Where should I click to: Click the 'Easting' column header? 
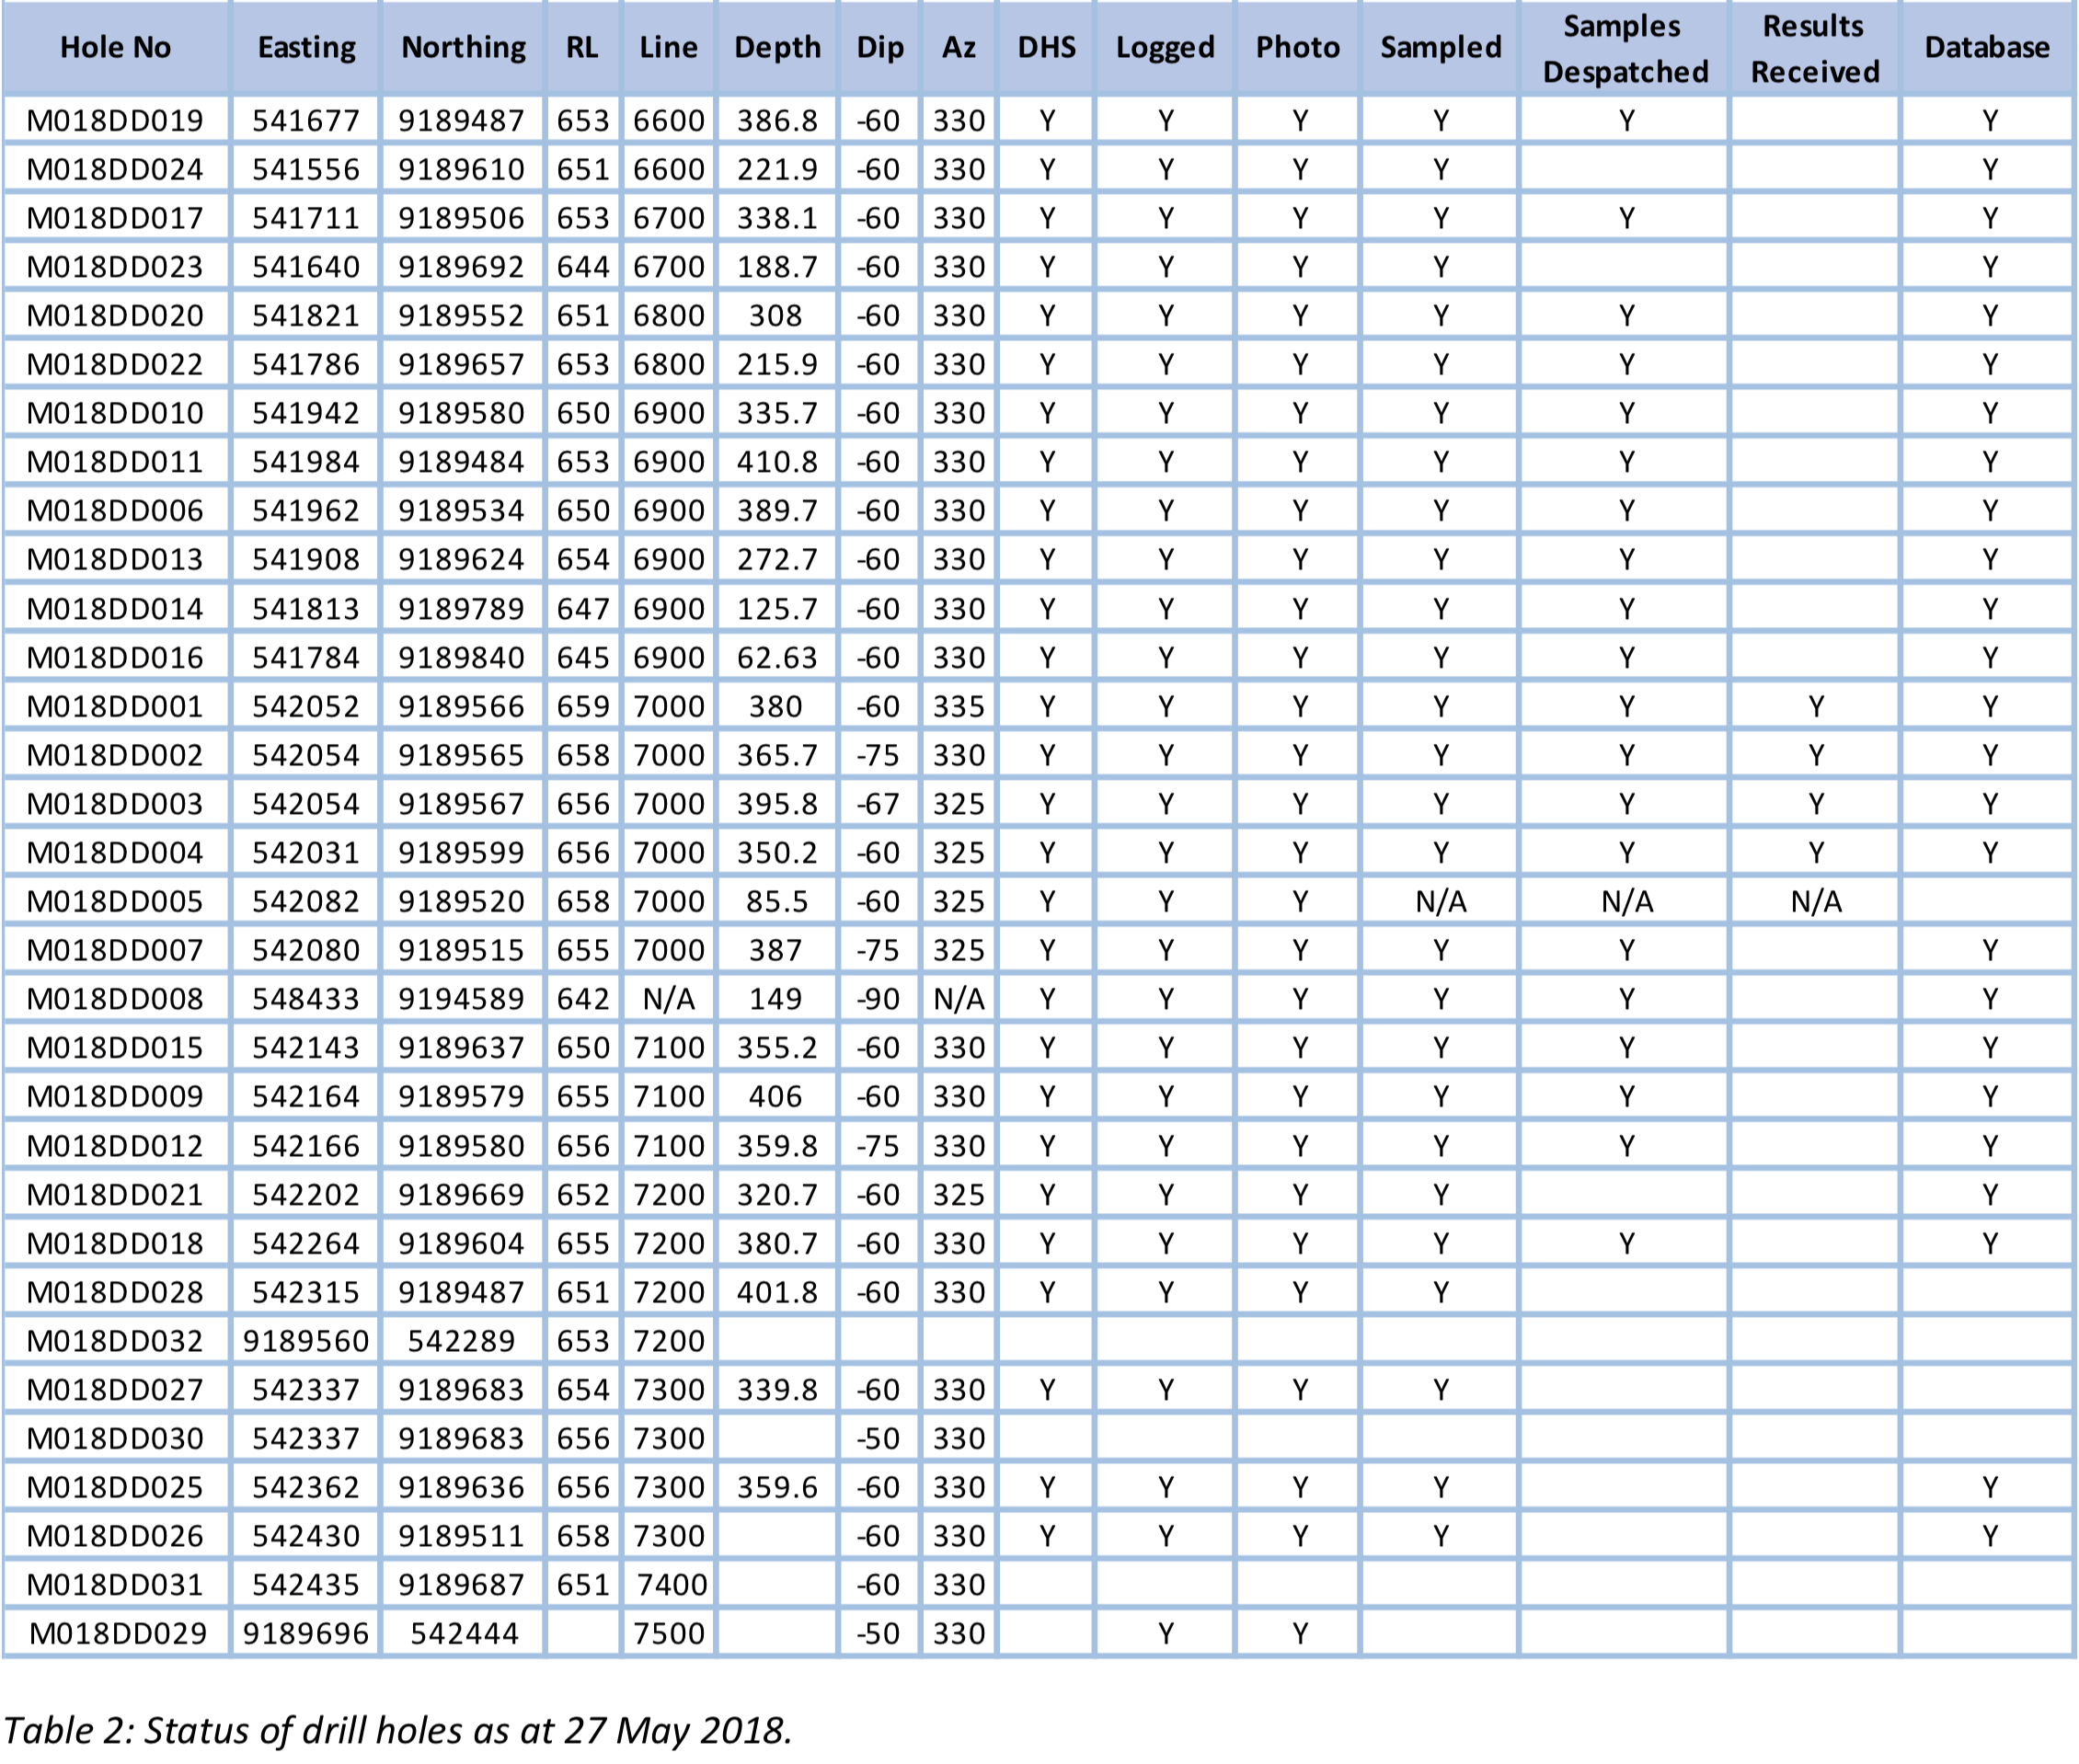[306, 47]
